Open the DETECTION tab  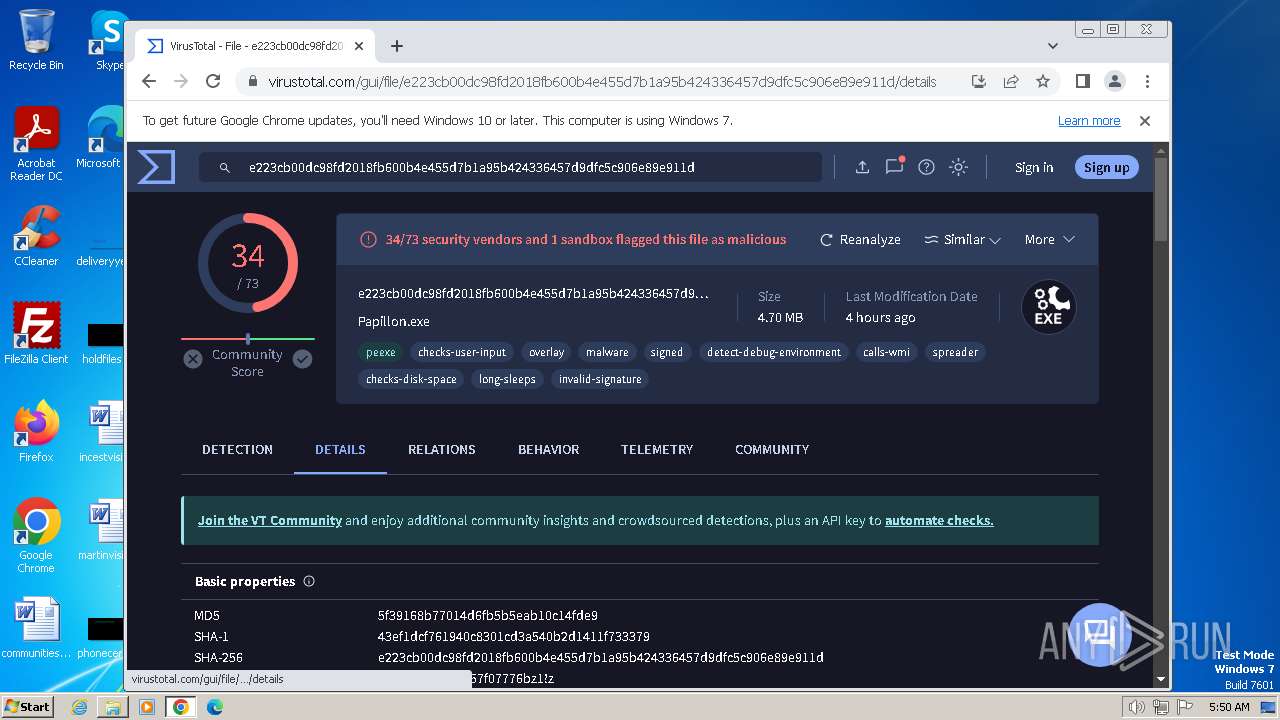[237, 450]
